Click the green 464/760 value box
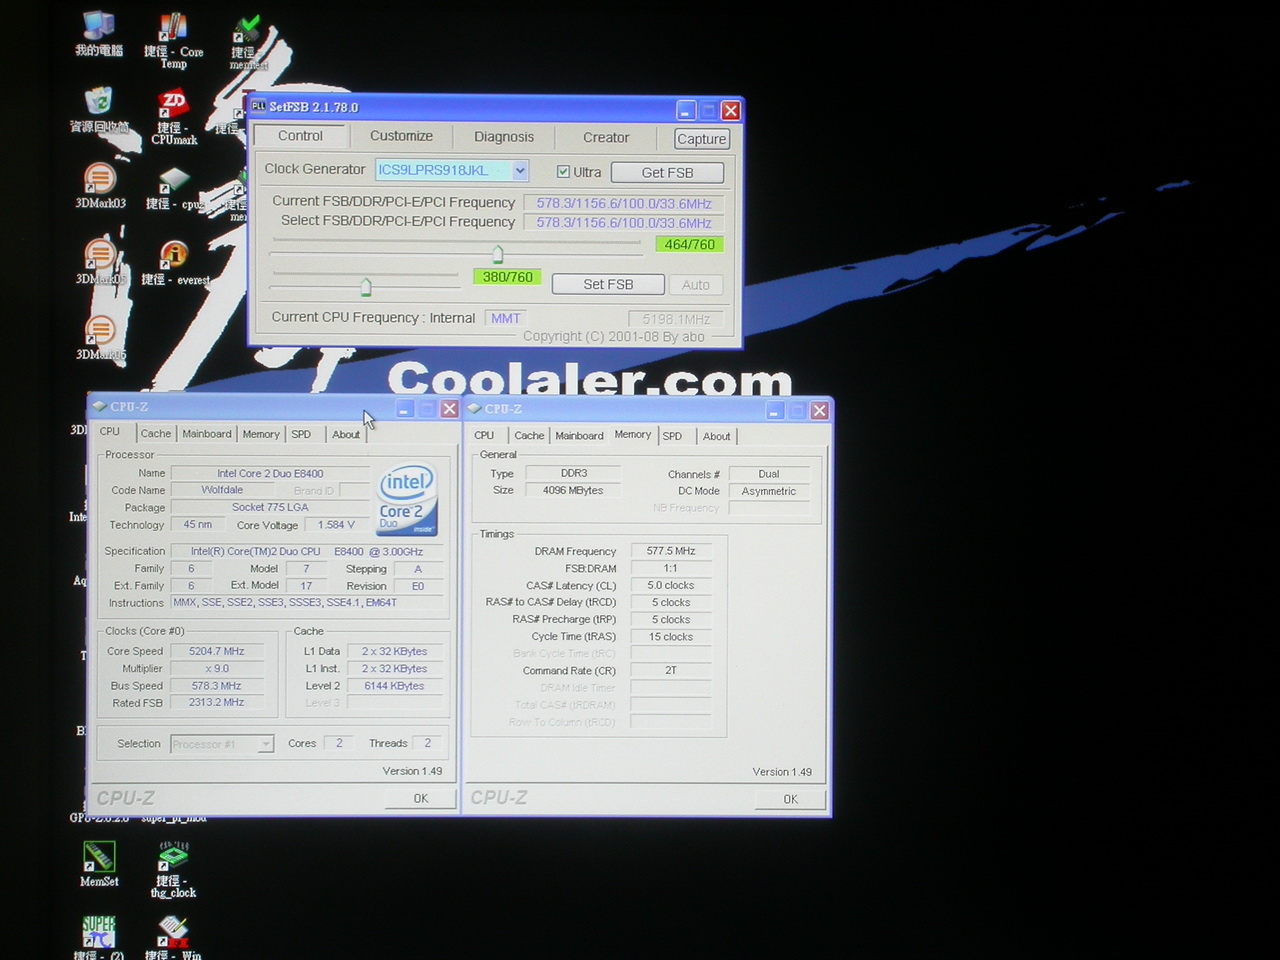Screen dimensions: 1280x960 [689, 244]
